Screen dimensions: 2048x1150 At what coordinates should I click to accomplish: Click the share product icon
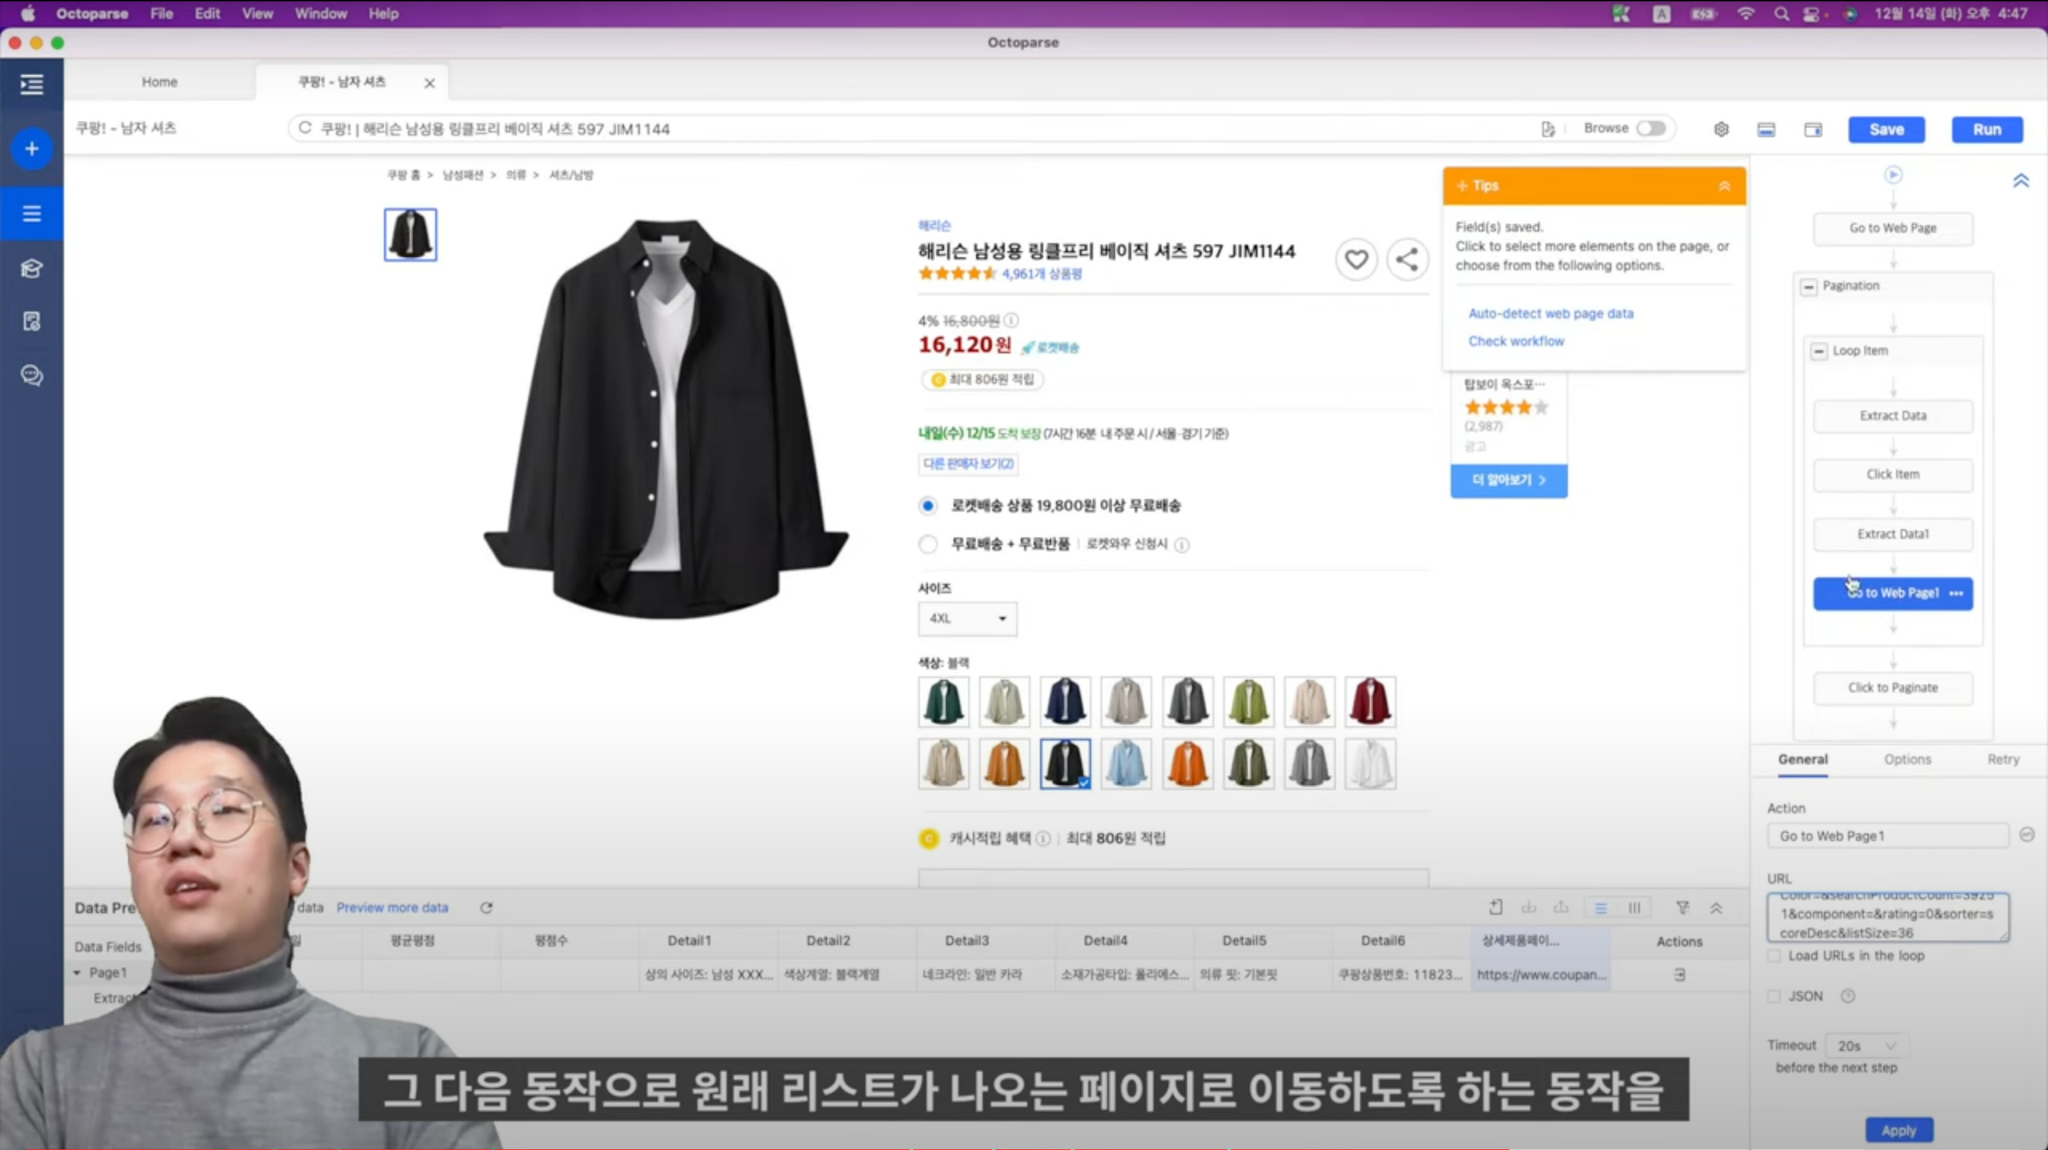[1407, 260]
